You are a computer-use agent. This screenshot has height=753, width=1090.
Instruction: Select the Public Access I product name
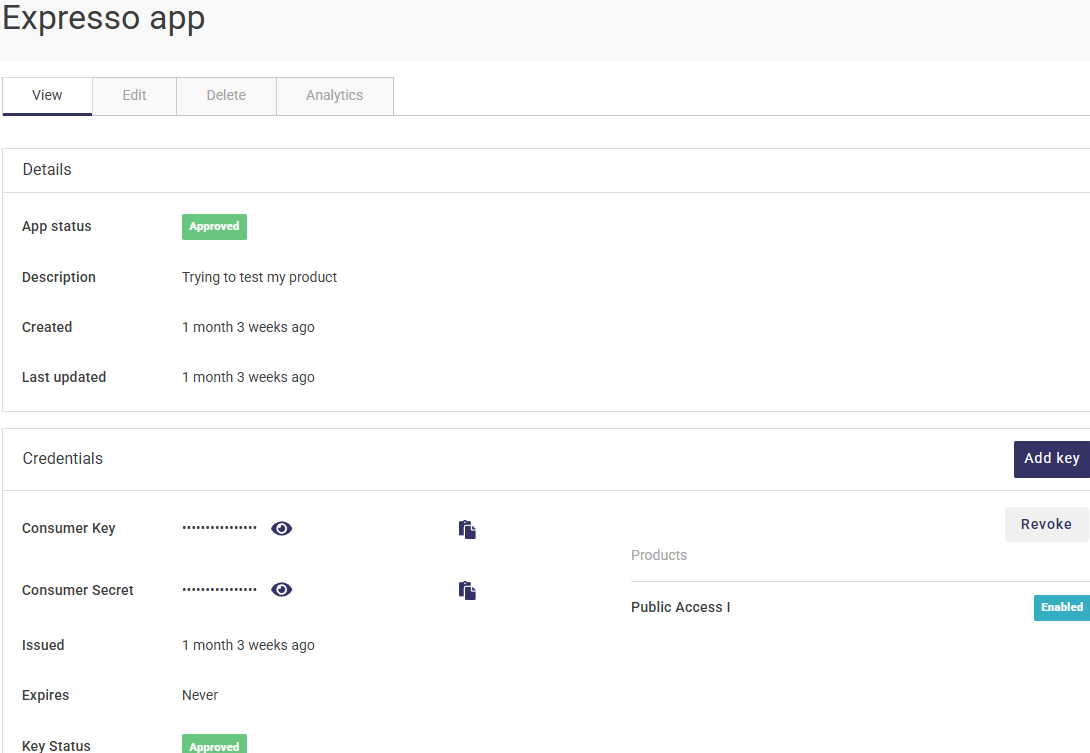point(681,607)
